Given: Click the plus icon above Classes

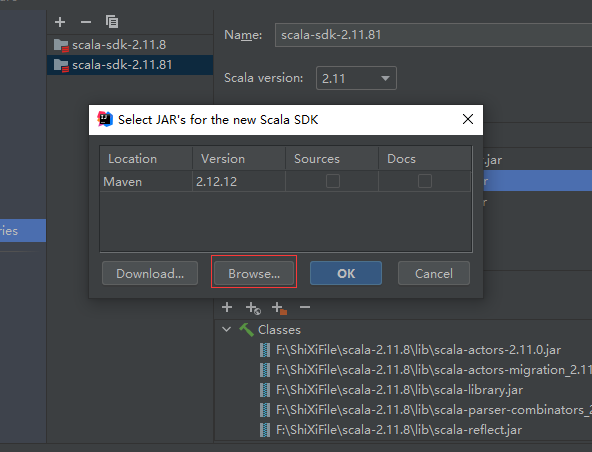Looking at the screenshot, I should pos(227,307).
